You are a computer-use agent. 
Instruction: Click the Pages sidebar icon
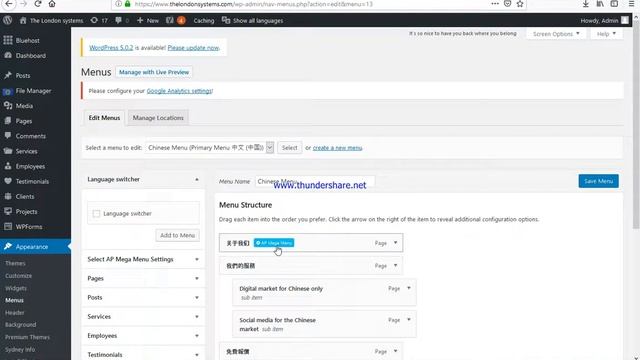tap(8, 121)
